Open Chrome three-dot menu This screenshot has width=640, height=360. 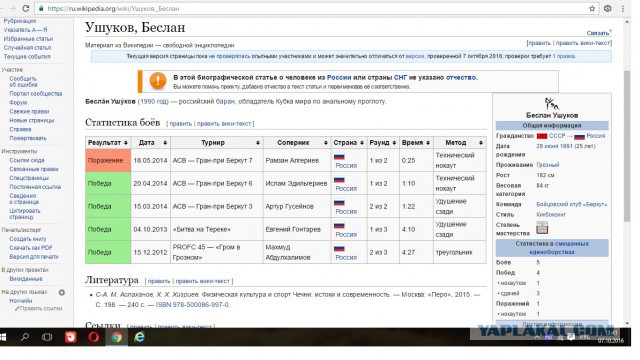point(623,9)
